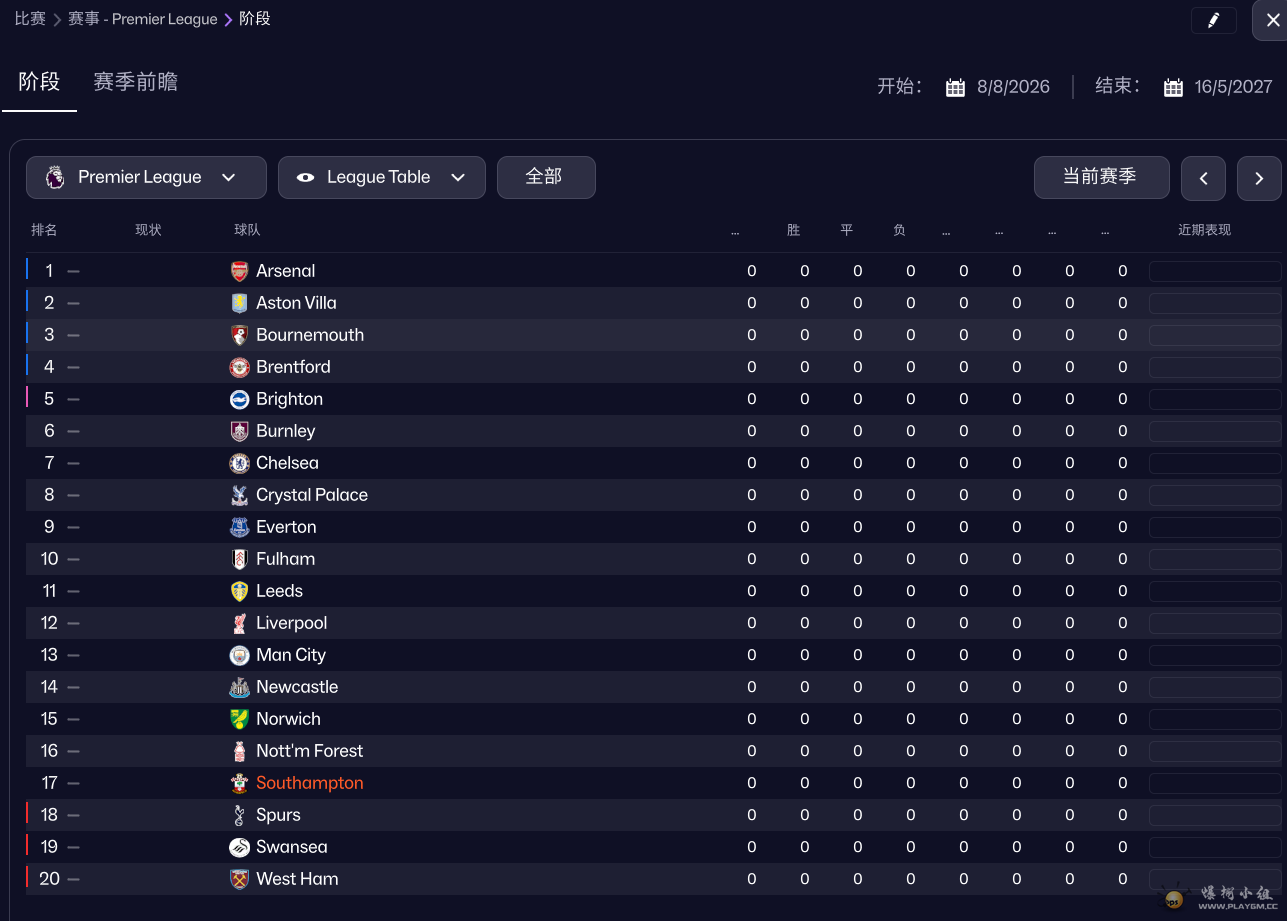This screenshot has width=1287, height=921.
Task: Click the Man City club badge
Action: click(239, 655)
